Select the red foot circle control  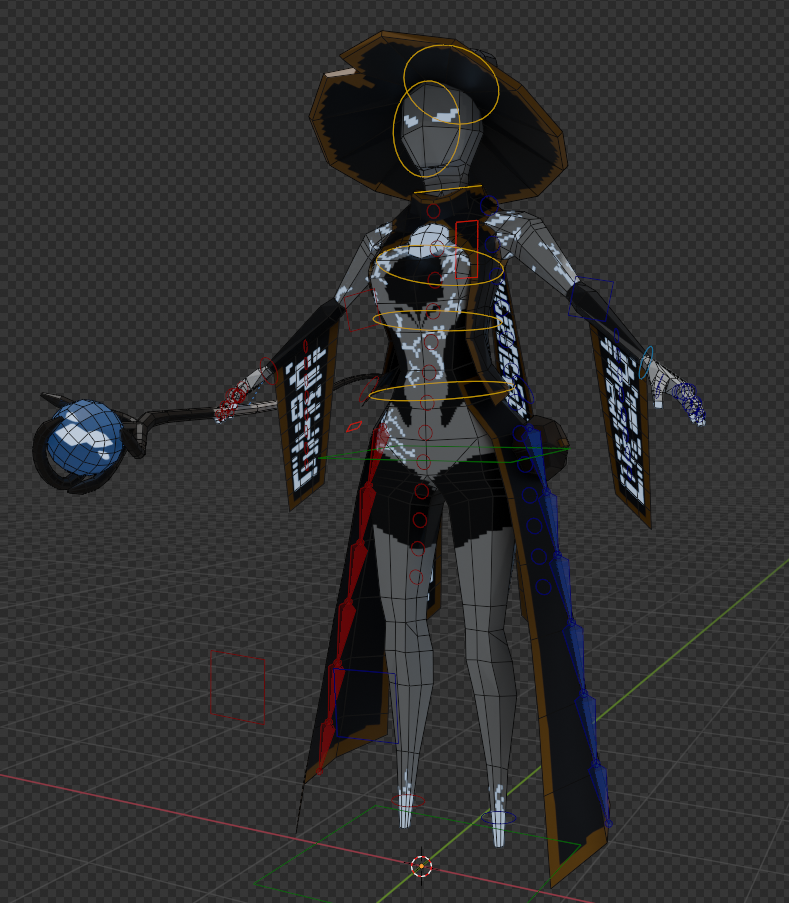408,800
